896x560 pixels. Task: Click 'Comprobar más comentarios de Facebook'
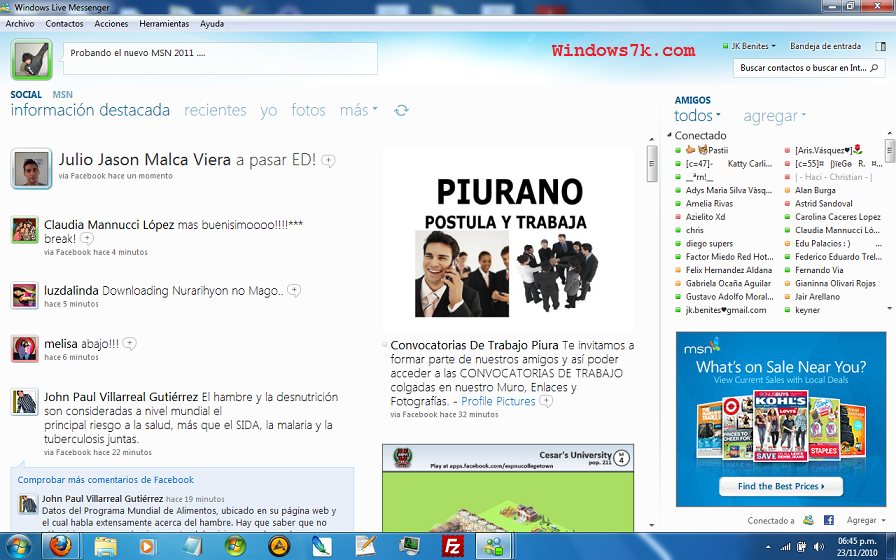pos(106,480)
